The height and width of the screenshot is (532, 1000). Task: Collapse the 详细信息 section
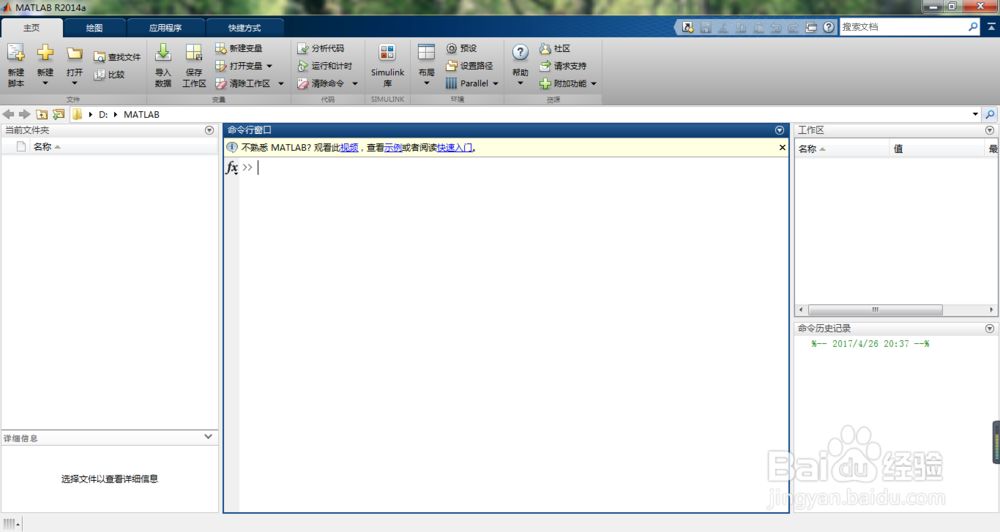tap(208, 437)
